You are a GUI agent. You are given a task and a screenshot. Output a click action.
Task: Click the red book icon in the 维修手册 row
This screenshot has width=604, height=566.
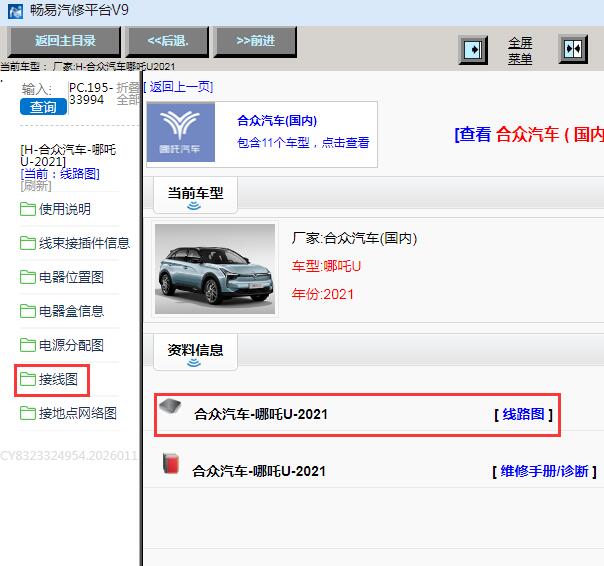(171, 463)
